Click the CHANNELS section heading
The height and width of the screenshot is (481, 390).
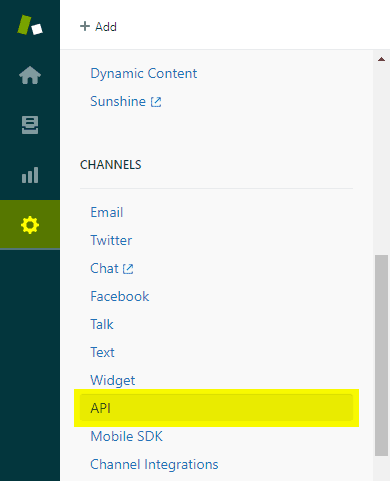click(111, 165)
